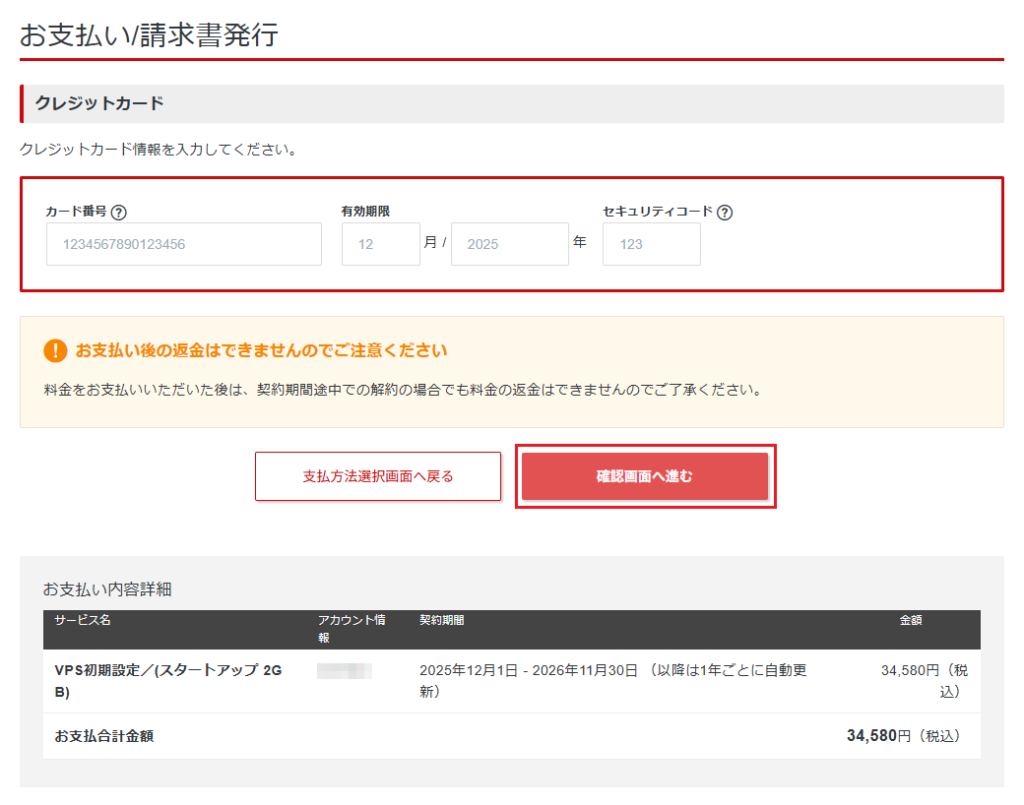The width and height of the screenshot is (1024, 805).
Task: Select the expiry month input field
Action: coord(380,244)
